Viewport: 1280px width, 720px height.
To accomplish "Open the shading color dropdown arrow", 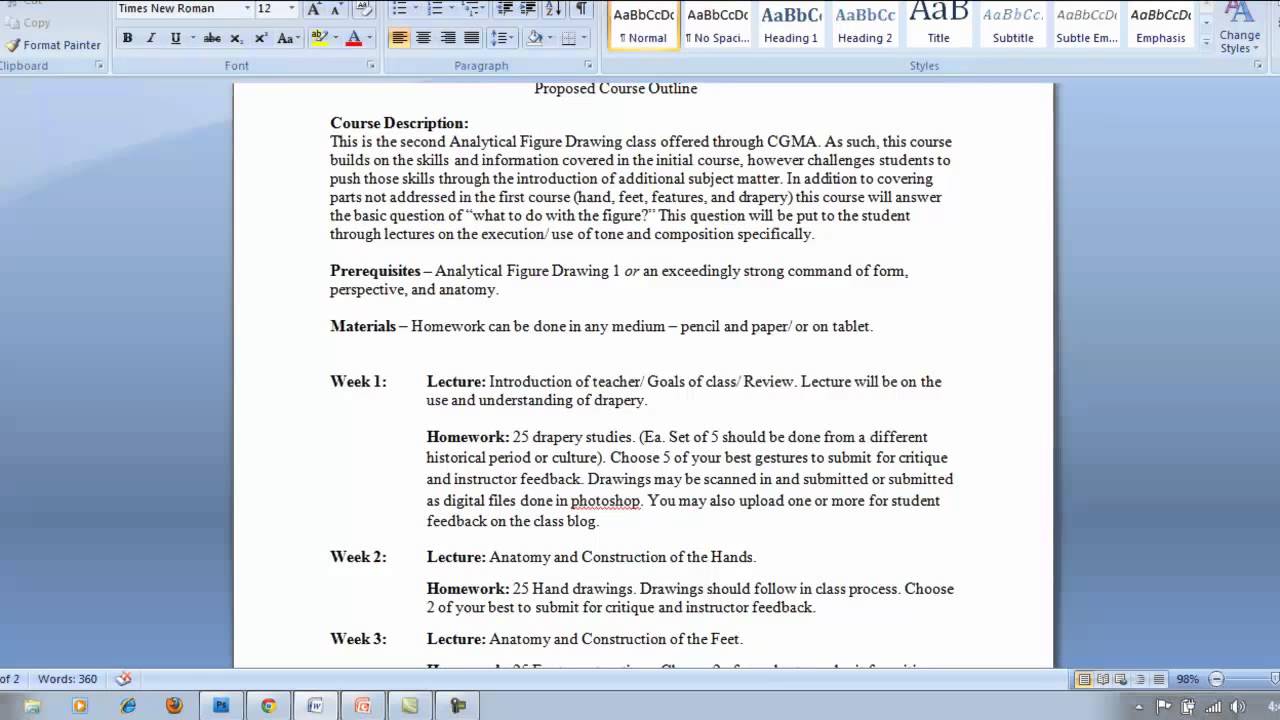I will coord(550,38).
